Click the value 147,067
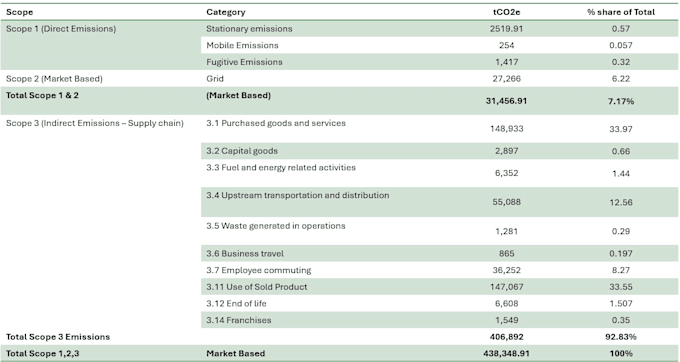680x362 pixels. click(507, 287)
